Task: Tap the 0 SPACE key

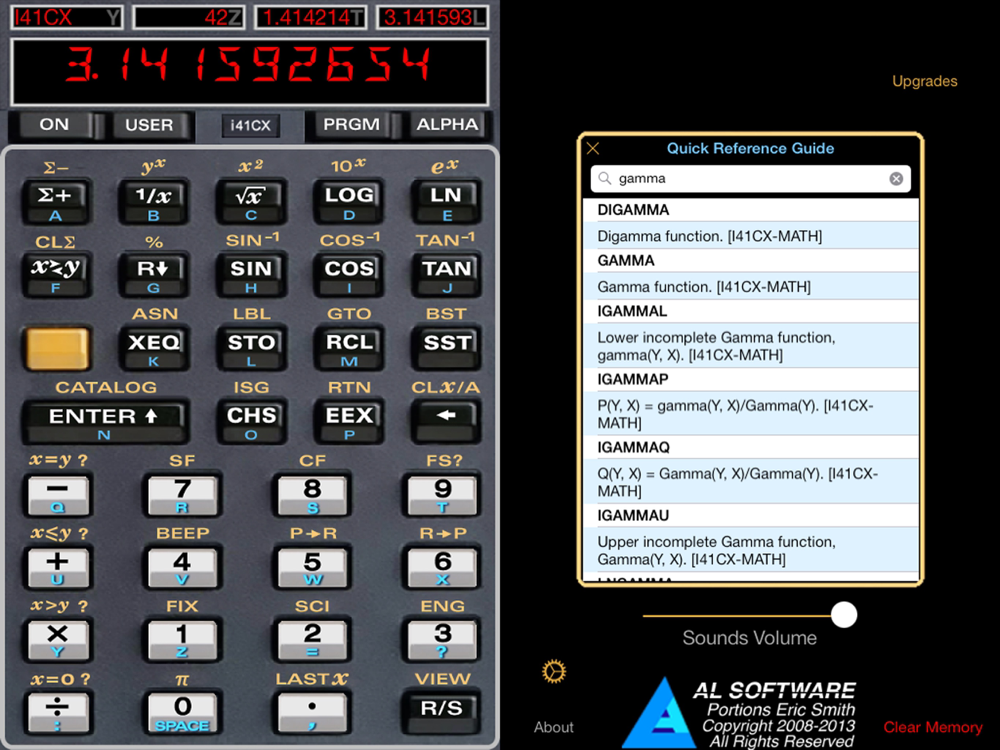Action: click(182, 712)
